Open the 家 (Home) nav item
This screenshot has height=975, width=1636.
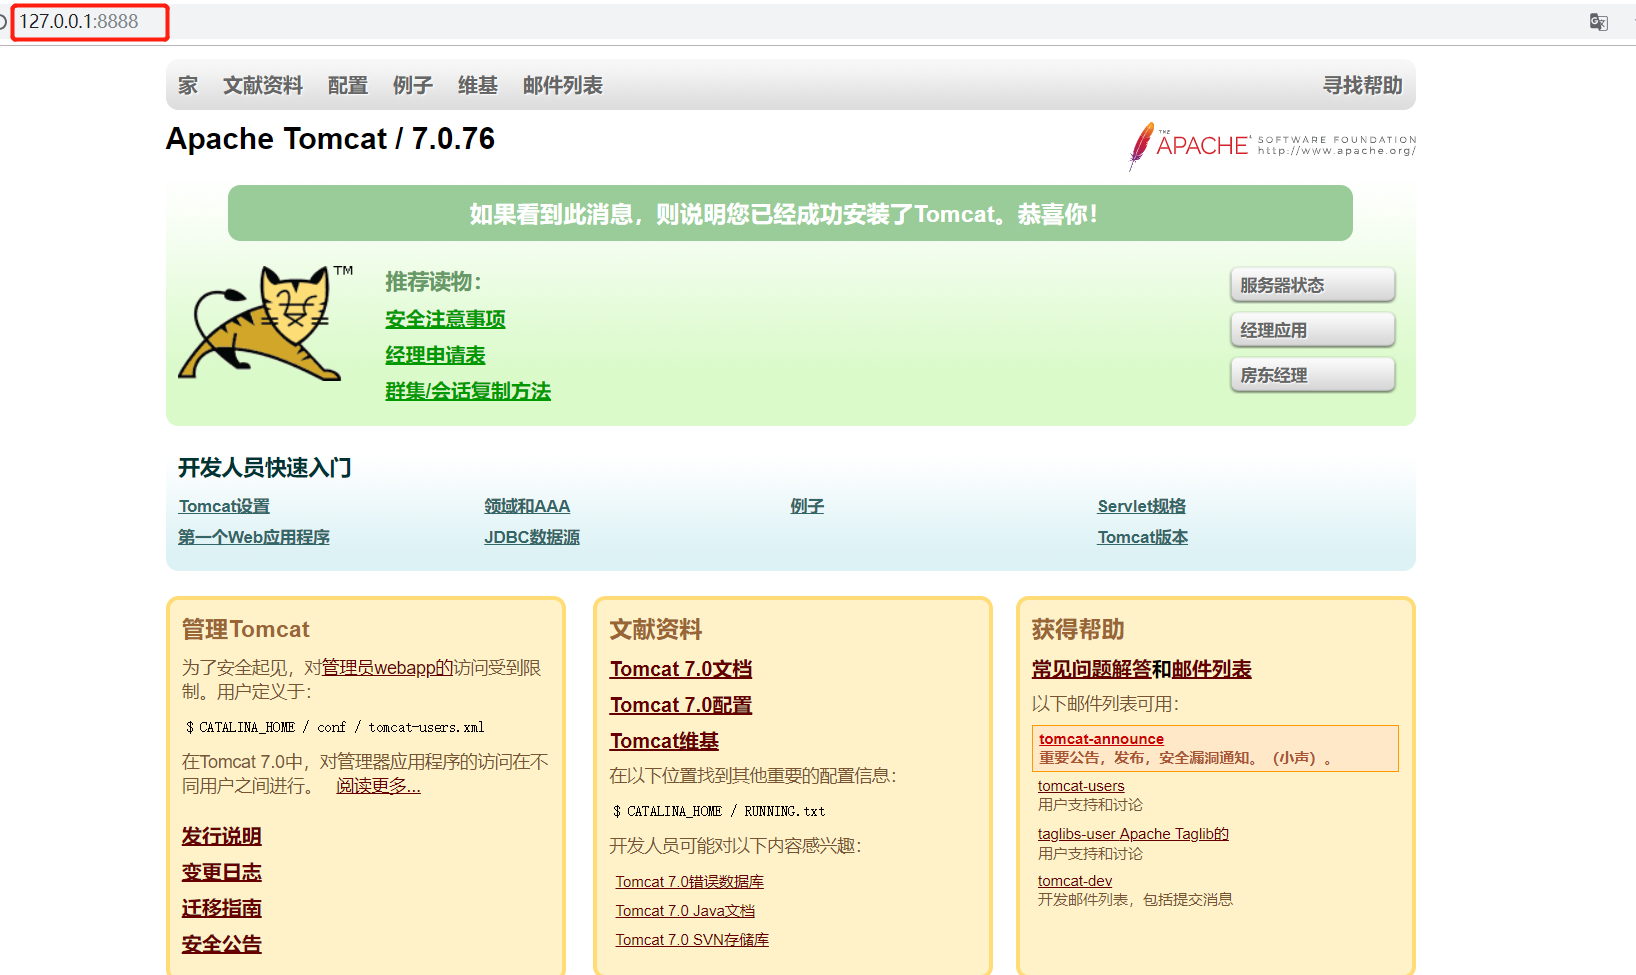pos(188,86)
